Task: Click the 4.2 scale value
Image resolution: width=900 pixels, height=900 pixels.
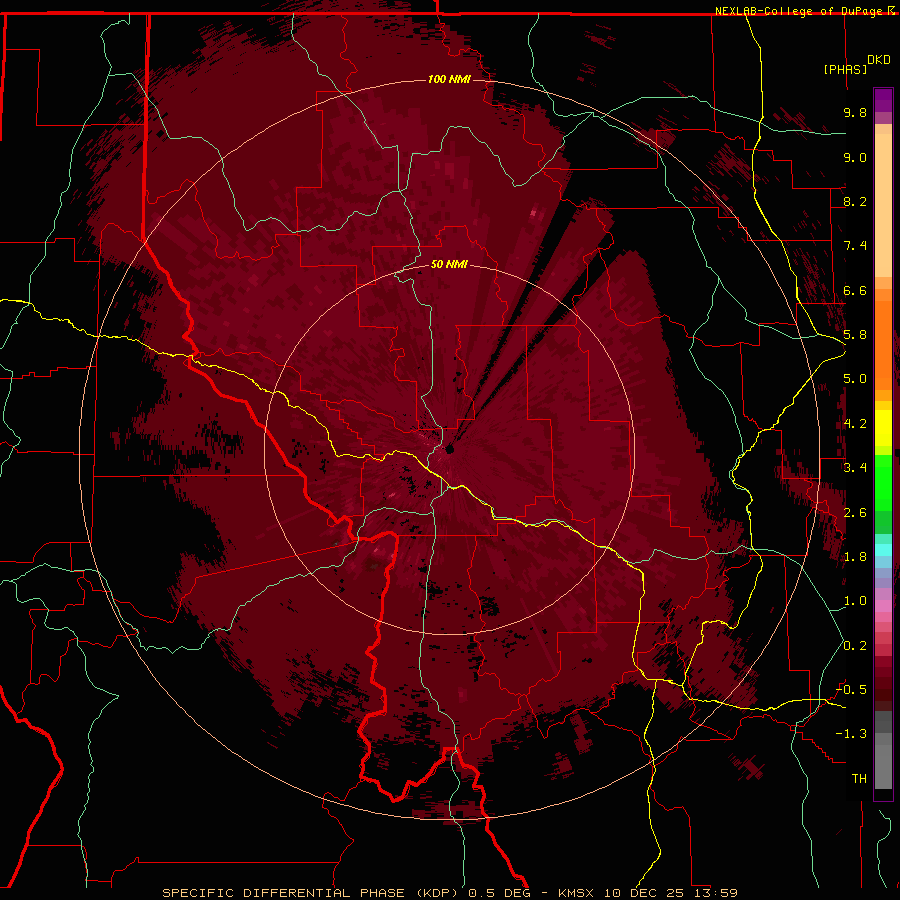Action: point(855,424)
